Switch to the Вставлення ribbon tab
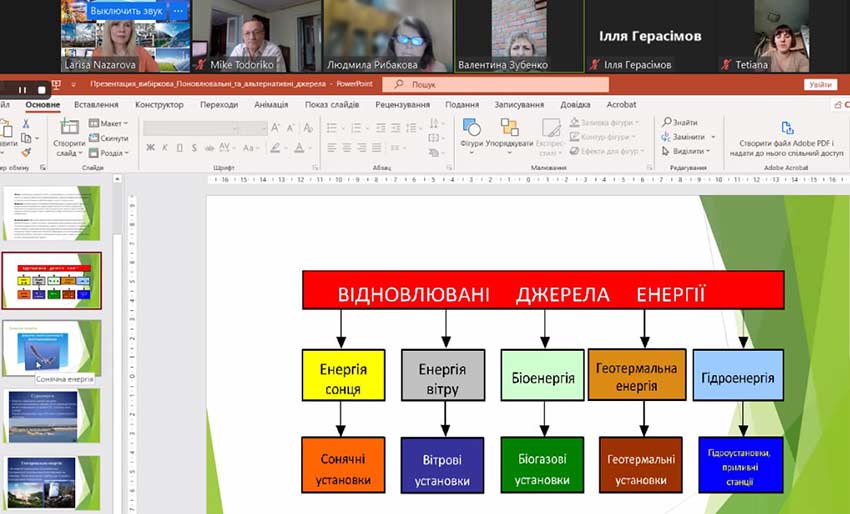 tap(96, 104)
